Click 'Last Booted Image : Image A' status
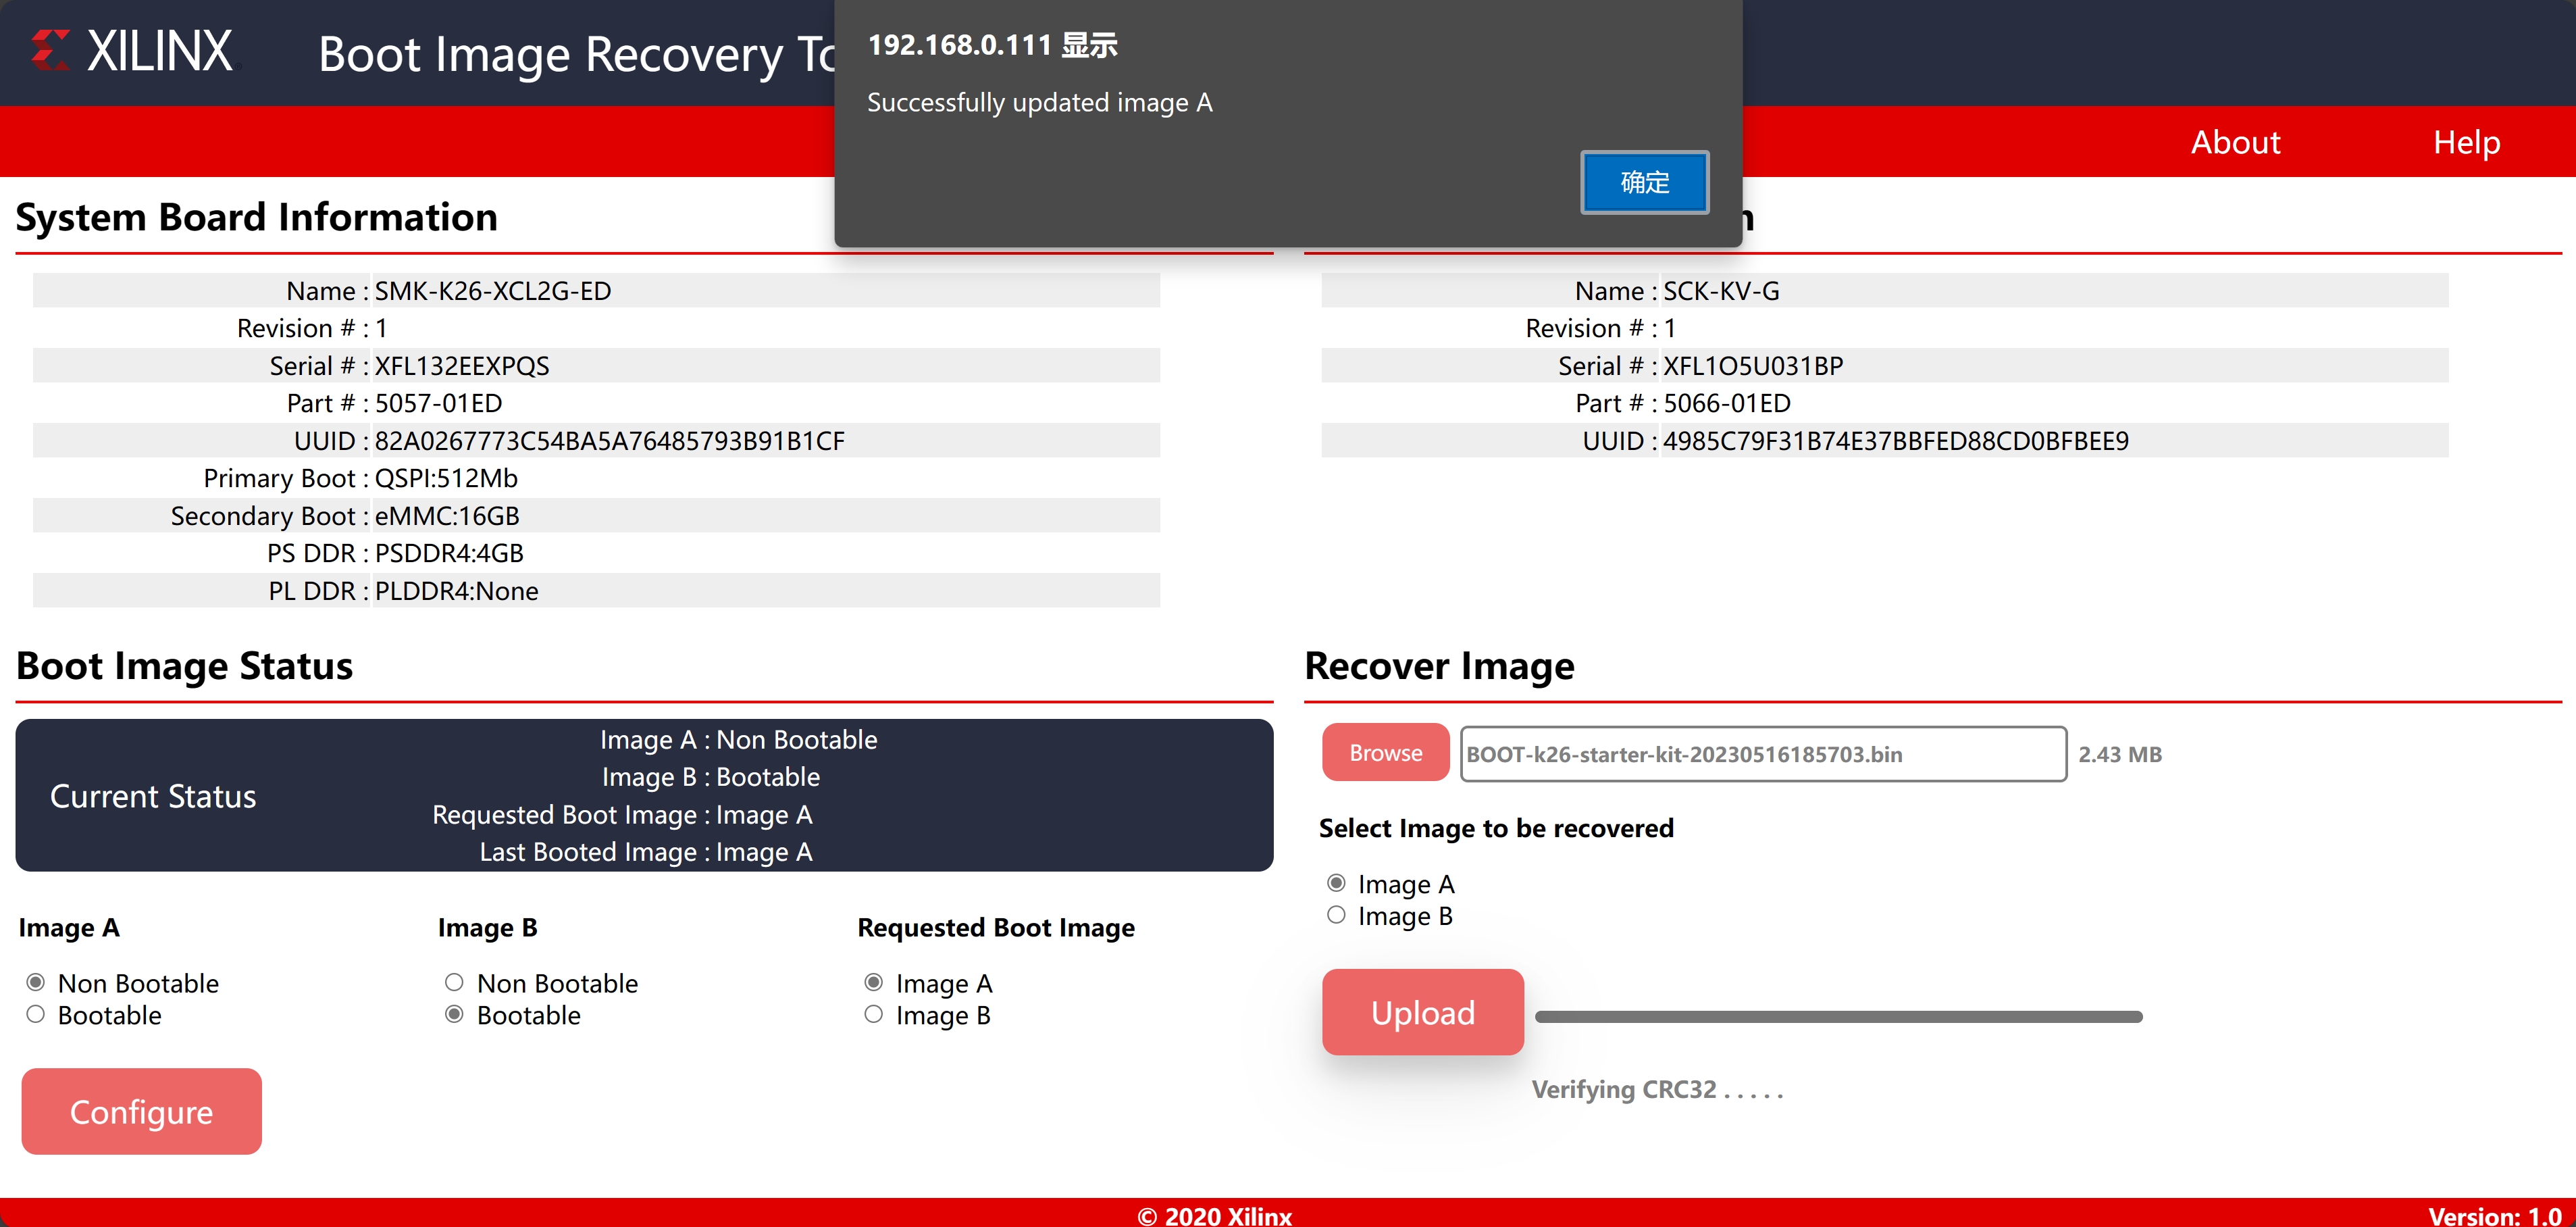This screenshot has height=1227, width=2576. point(646,852)
